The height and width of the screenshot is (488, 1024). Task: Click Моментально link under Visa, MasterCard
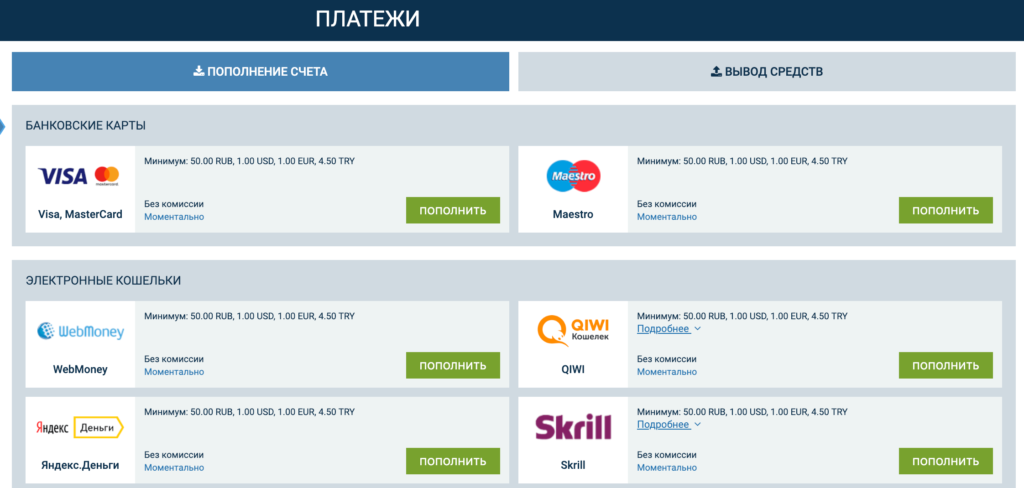point(174,217)
